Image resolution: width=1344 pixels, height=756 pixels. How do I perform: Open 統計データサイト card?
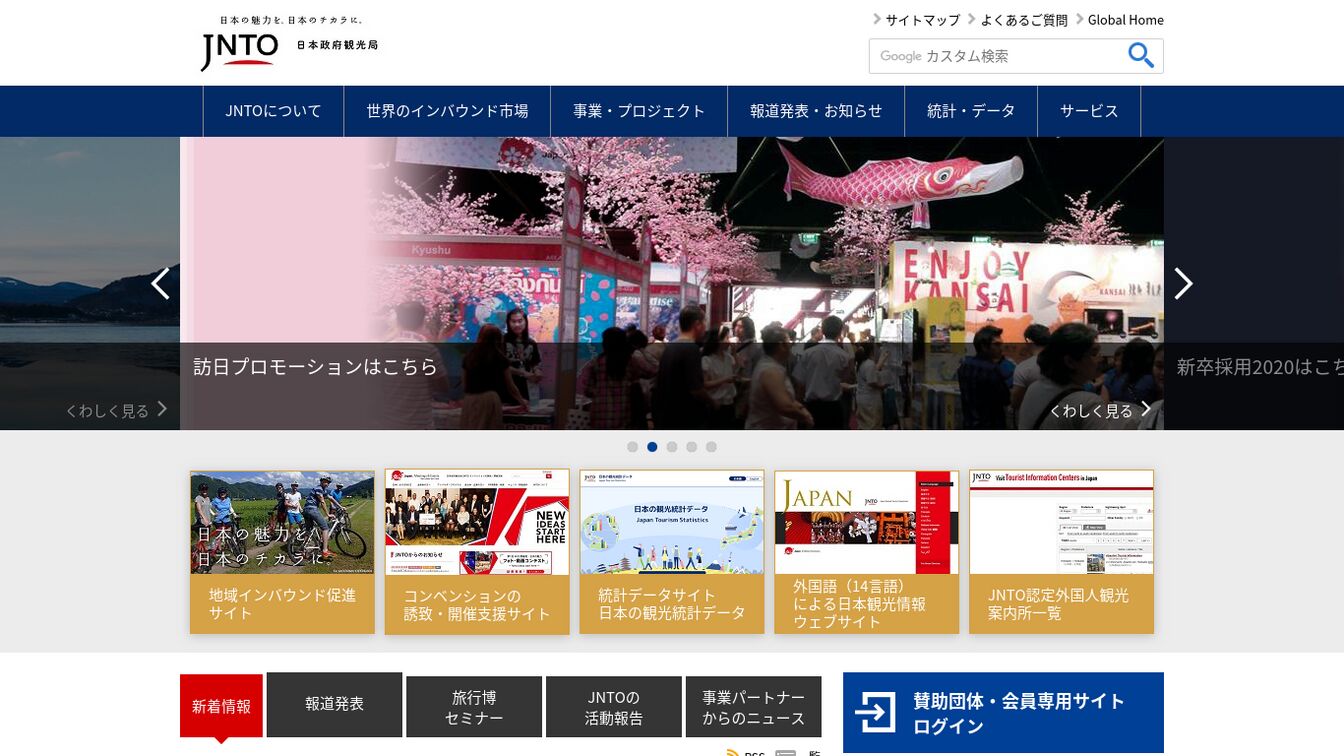tap(672, 552)
